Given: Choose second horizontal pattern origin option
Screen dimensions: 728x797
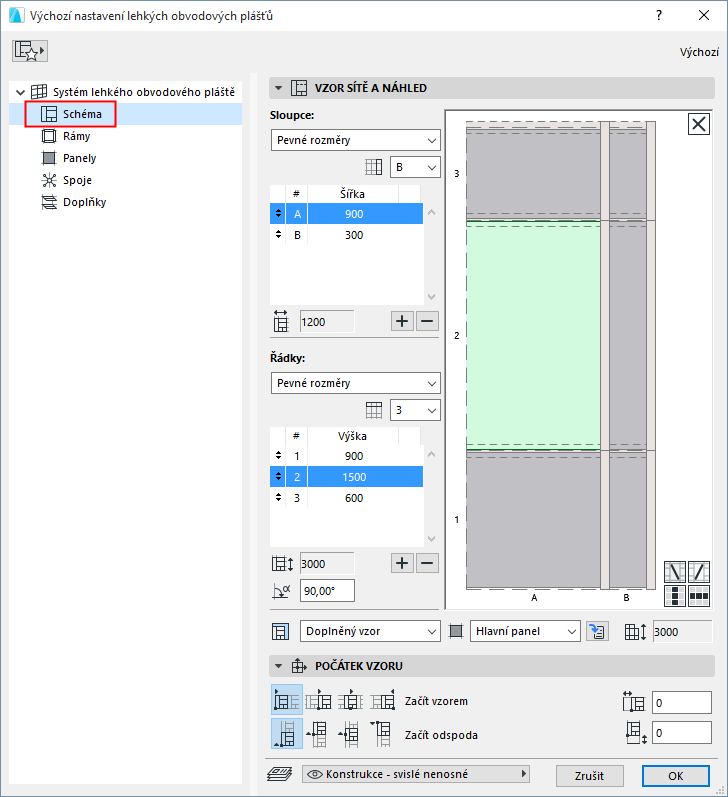Looking at the screenshot, I should tap(319, 700).
